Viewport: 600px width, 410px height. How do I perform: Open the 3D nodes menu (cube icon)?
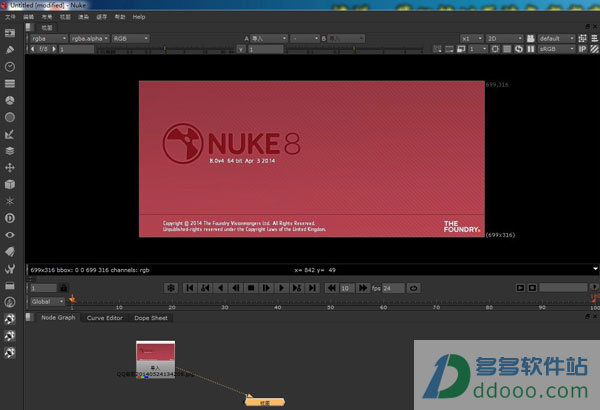click(x=10, y=184)
